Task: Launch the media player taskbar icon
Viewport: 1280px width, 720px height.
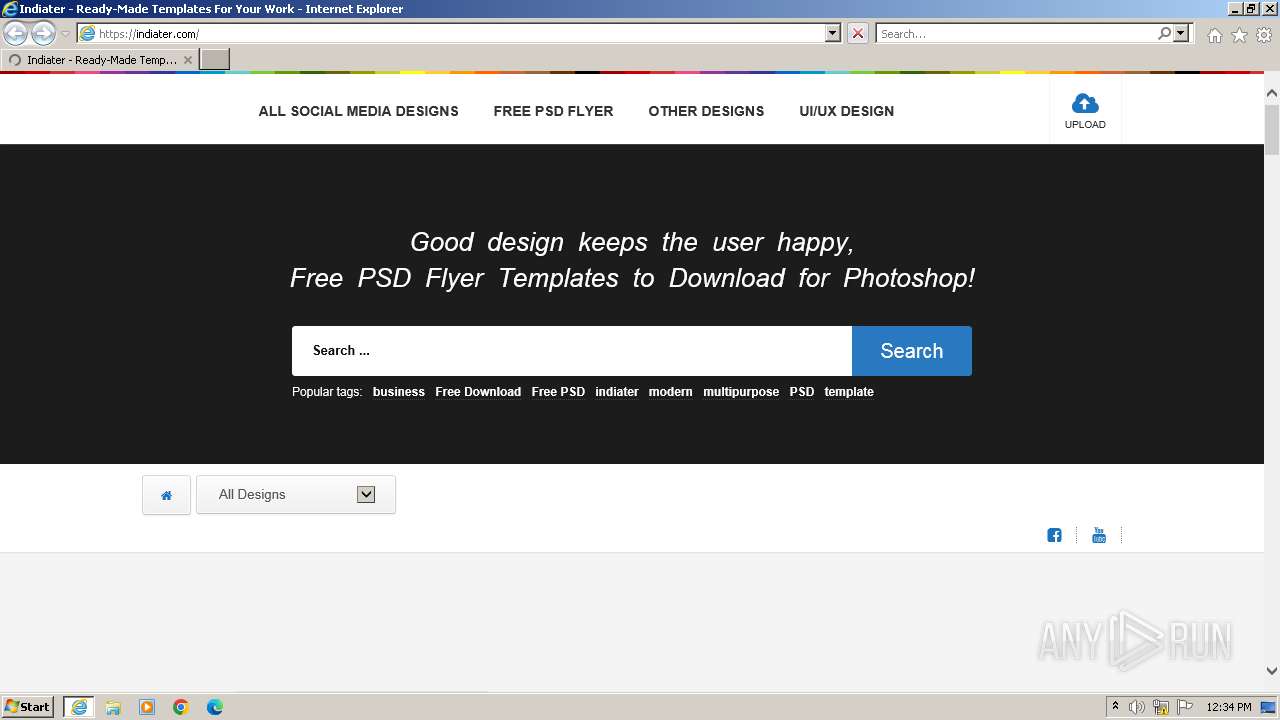Action: (147, 707)
